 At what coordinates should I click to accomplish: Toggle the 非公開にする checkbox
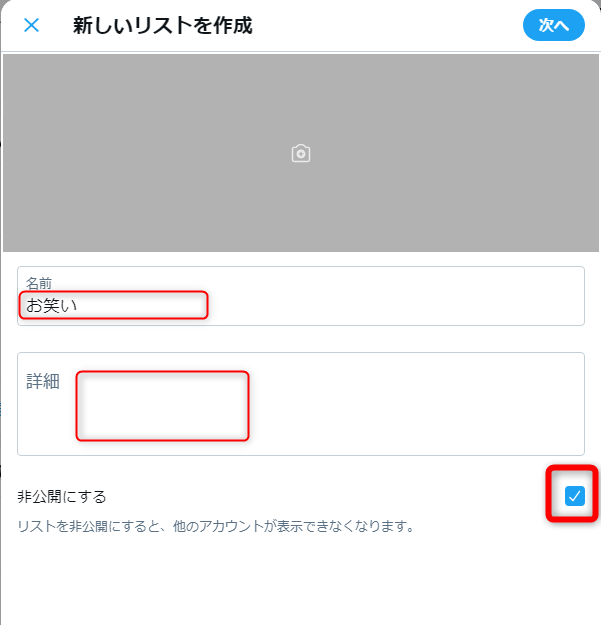click(575, 496)
